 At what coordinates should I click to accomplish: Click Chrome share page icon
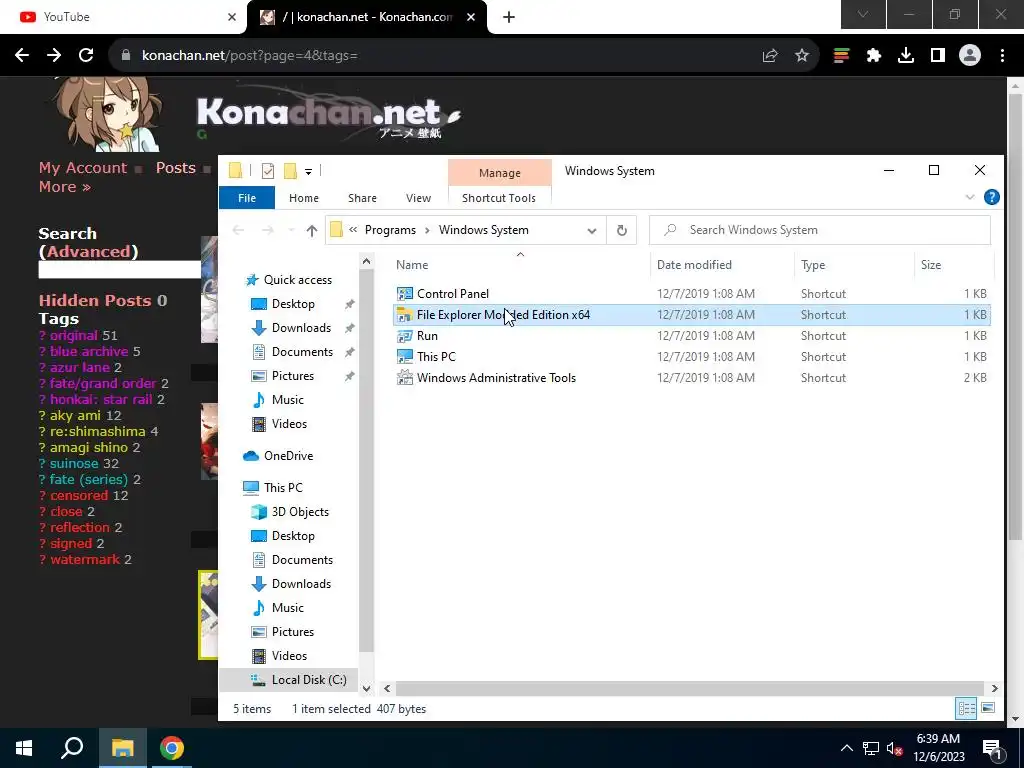(770, 56)
